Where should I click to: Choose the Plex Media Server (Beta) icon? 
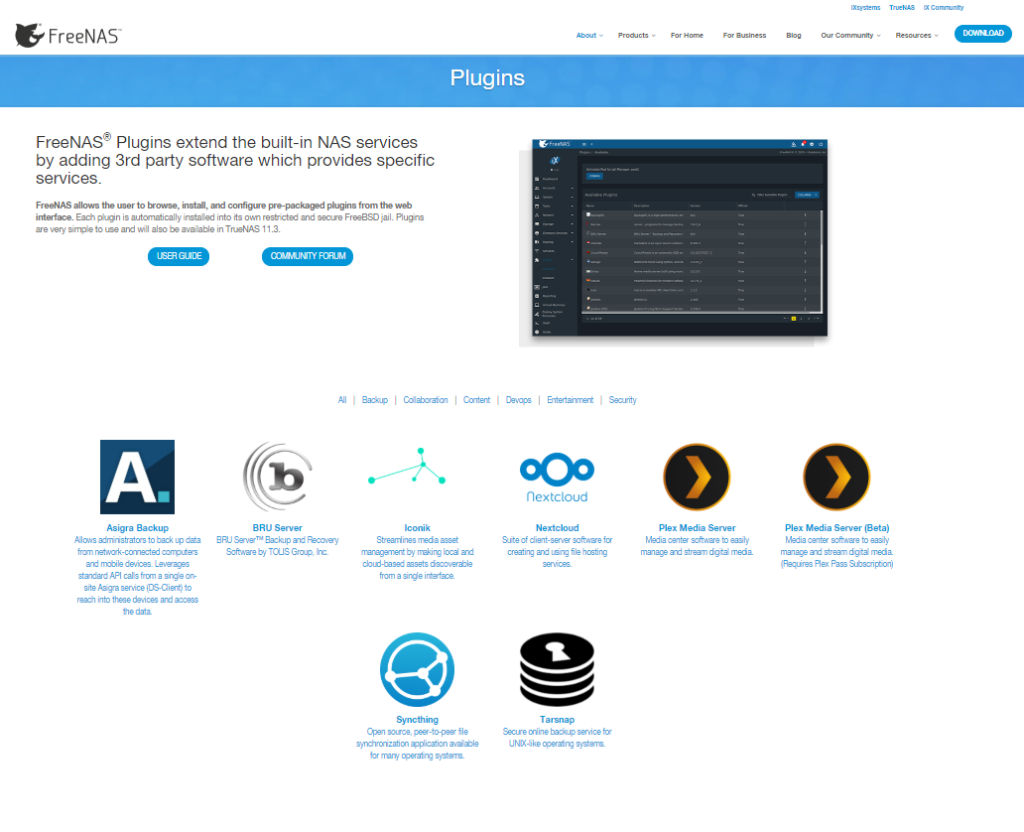(837, 477)
